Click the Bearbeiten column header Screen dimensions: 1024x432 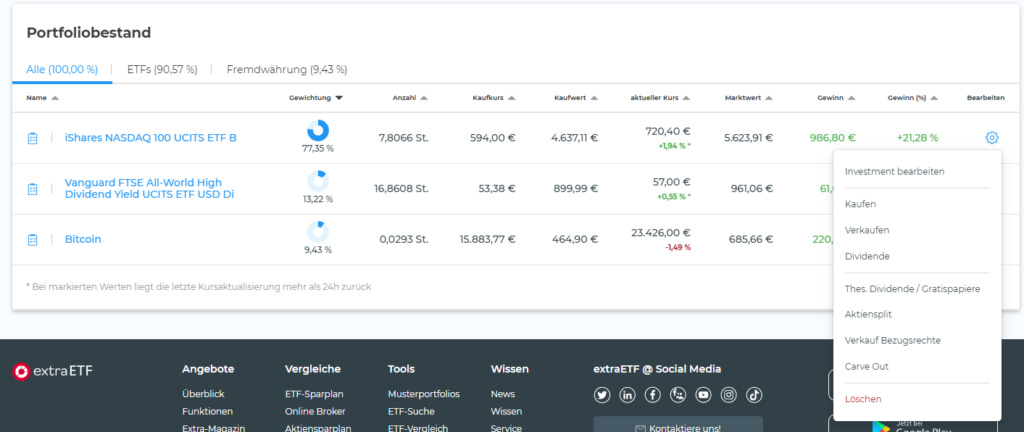coord(985,98)
